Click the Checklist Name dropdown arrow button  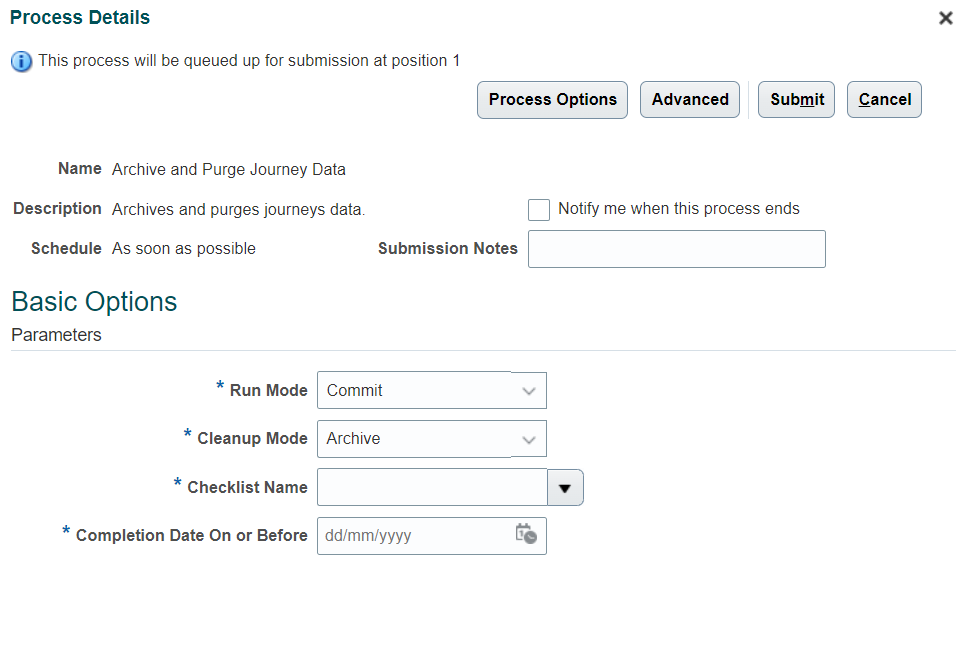[565, 487]
